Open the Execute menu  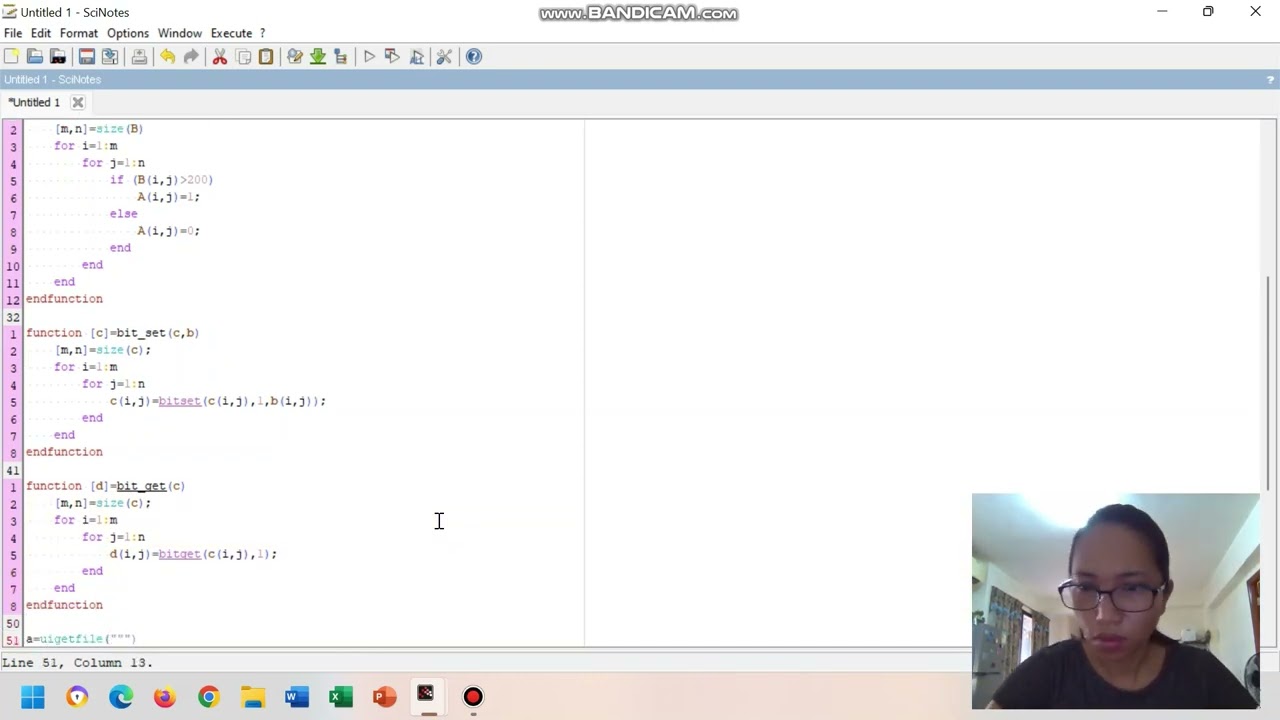click(x=231, y=33)
